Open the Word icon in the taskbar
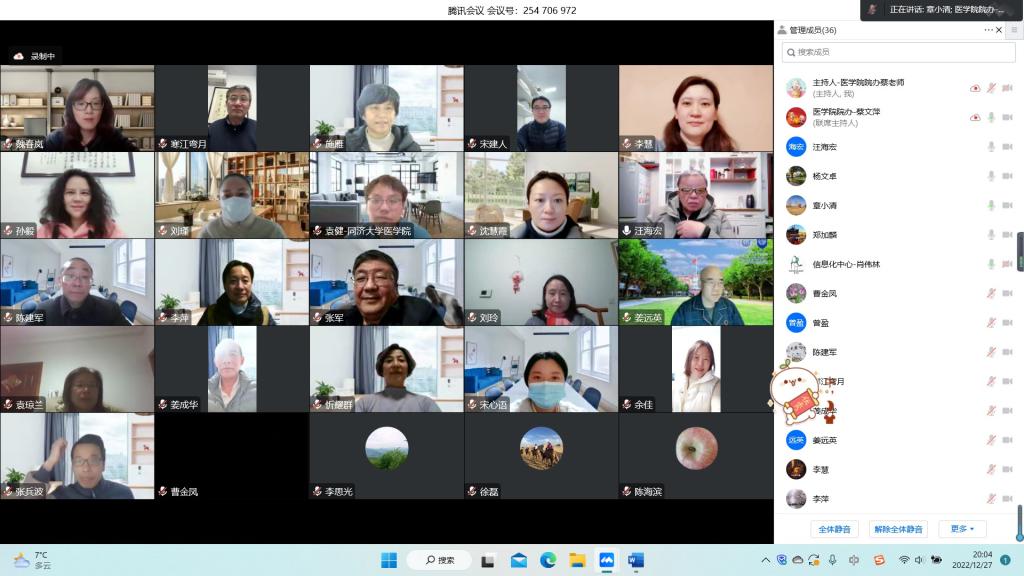1024x576 pixels. [x=636, y=560]
